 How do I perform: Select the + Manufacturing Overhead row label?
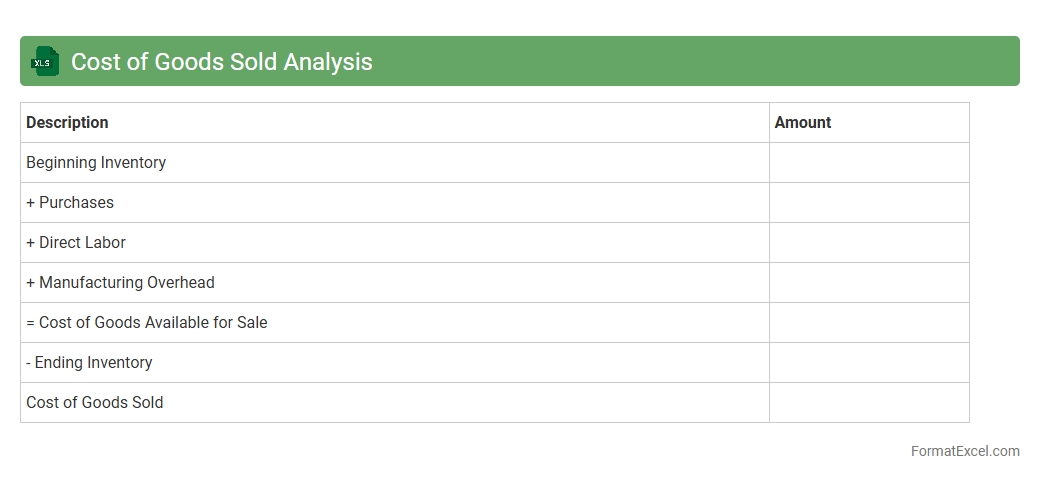click(x=120, y=282)
